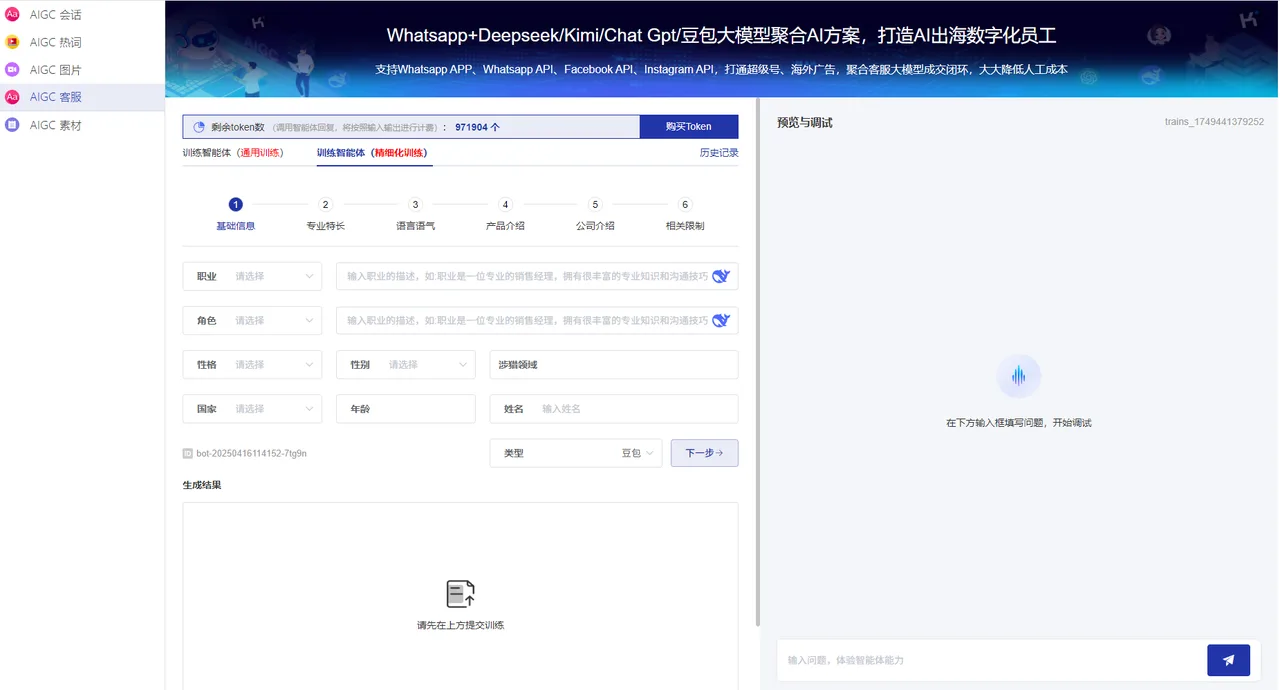Click the whale AI icon beside the 职业 description field
Viewport: 1280px width, 690px height.
point(722,276)
